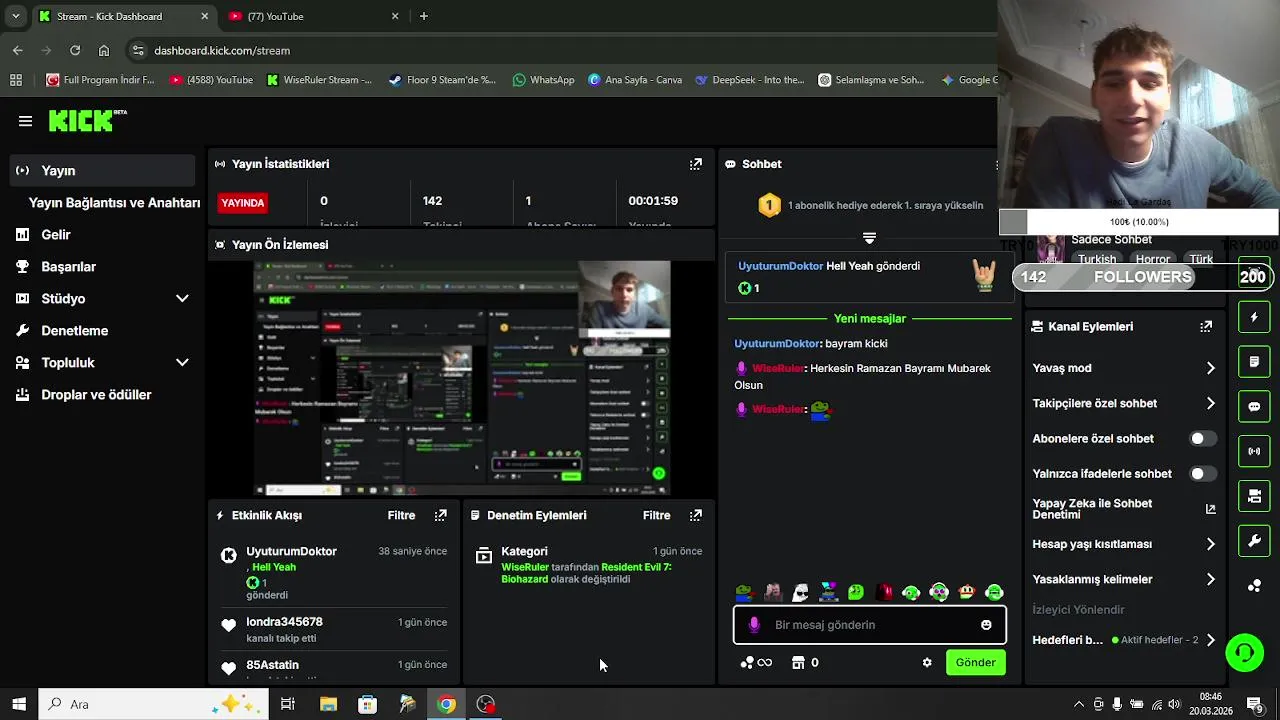Click Resident Evil 7: Biohazard category text

pyautogui.click(x=587, y=573)
